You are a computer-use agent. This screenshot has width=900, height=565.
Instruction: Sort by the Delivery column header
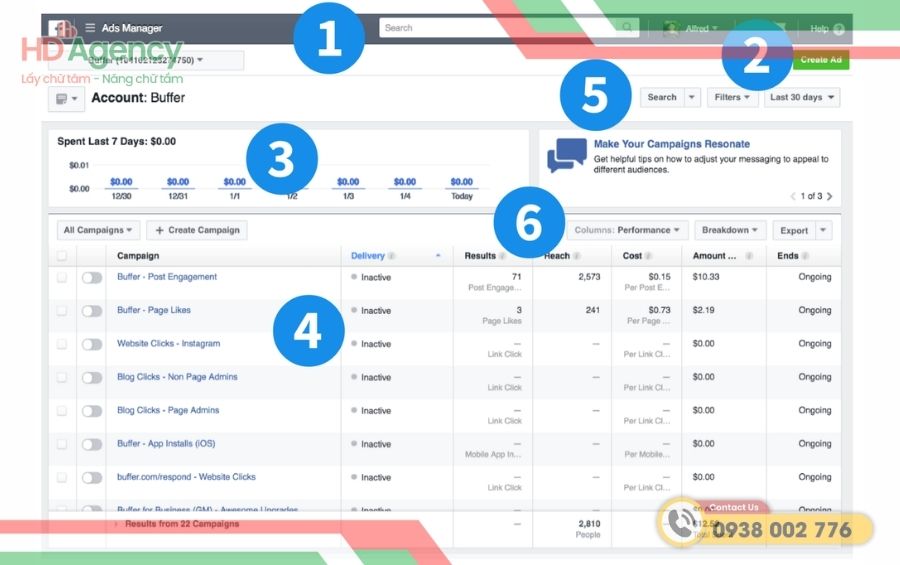click(367, 256)
